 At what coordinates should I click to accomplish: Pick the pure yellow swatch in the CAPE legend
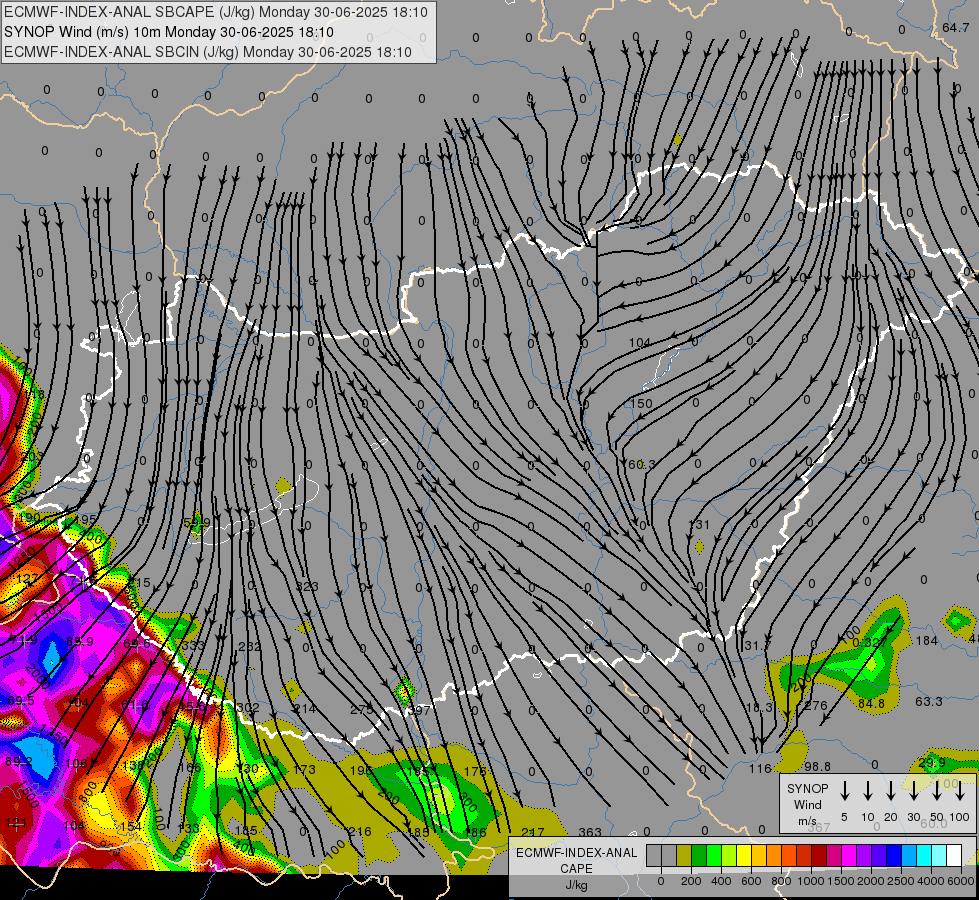pos(744,855)
